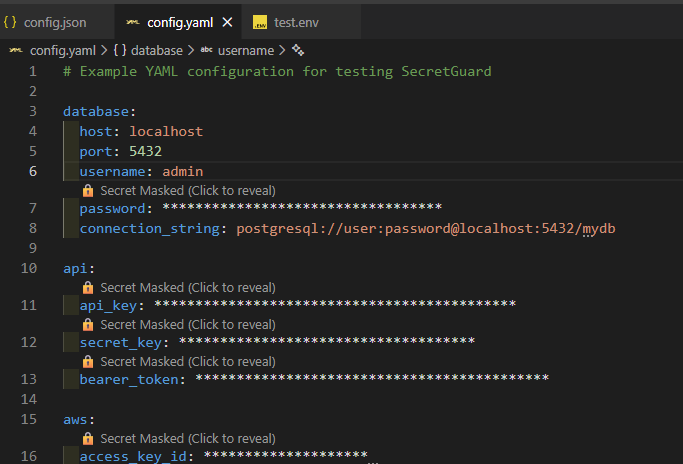683x464 pixels.
Task: Click the masked asterisks of password
Action: 302,207
